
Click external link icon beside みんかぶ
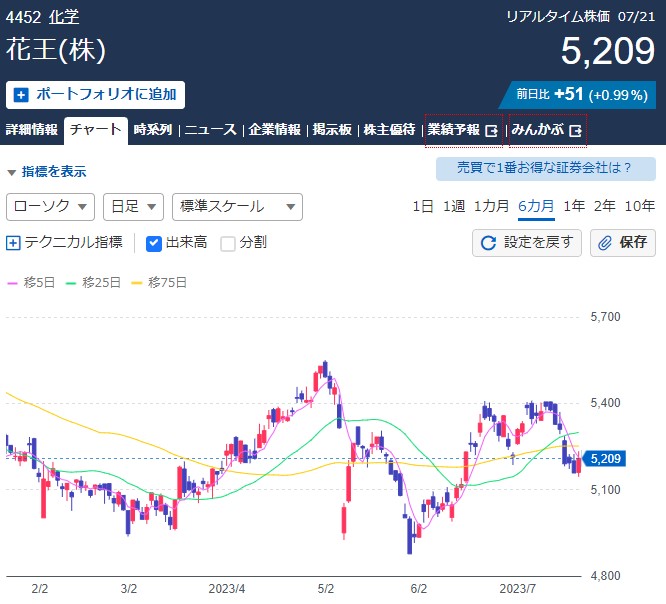click(x=575, y=130)
